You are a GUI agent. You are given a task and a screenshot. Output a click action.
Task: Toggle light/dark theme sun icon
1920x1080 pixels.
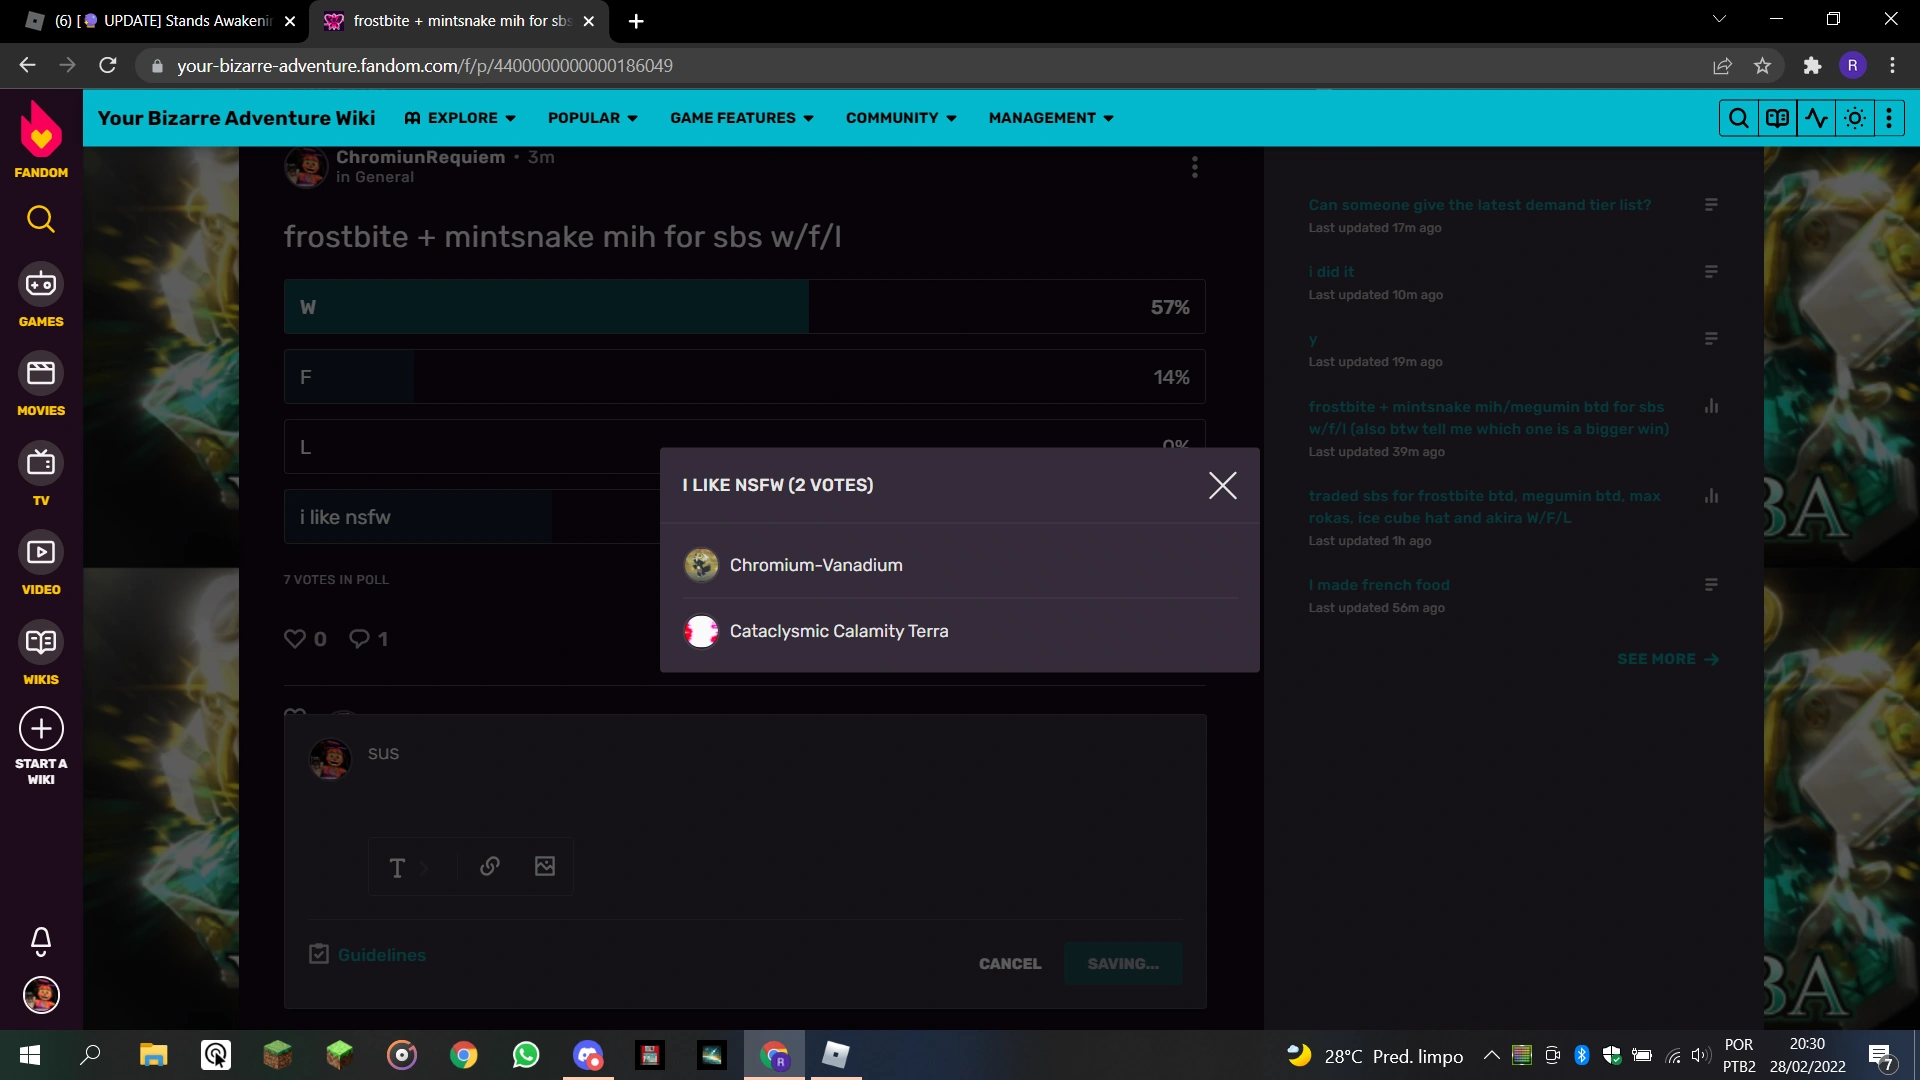[1855, 118]
